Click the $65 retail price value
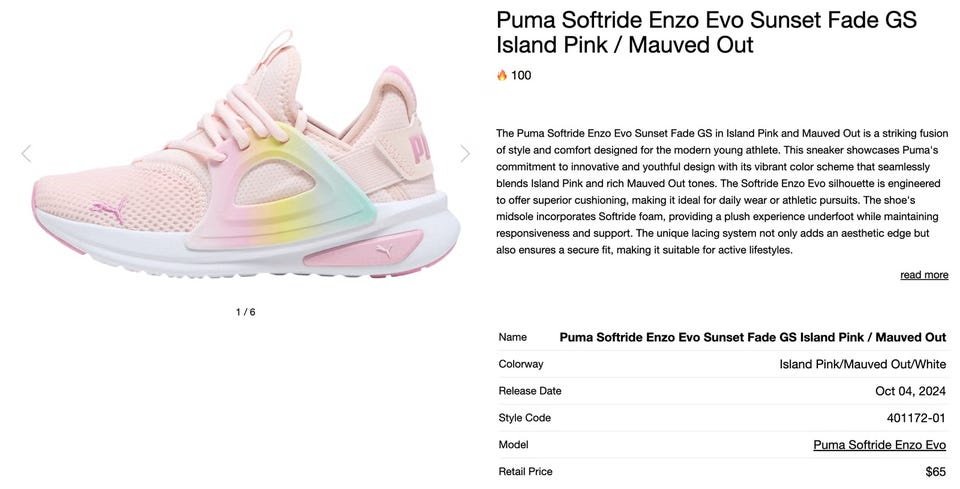Screen dimensions: 960x489 936,472
